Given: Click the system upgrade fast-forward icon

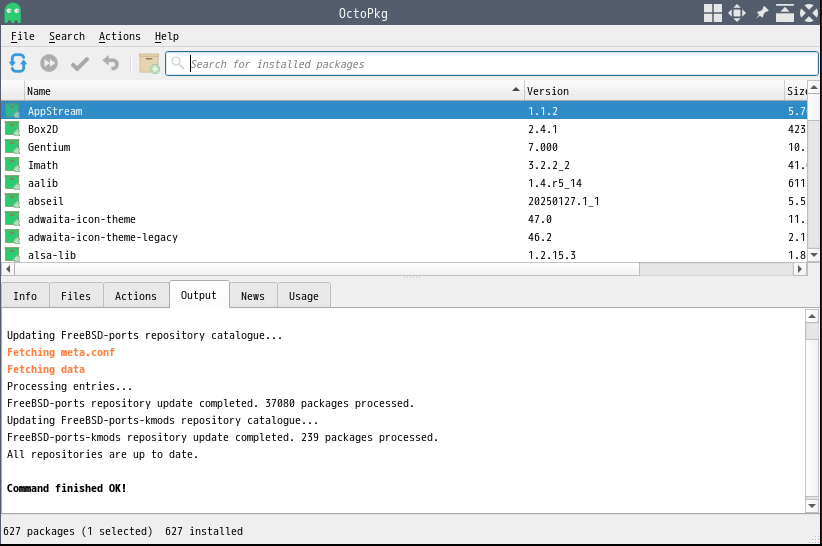Looking at the screenshot, I should [x=49, y=63].
